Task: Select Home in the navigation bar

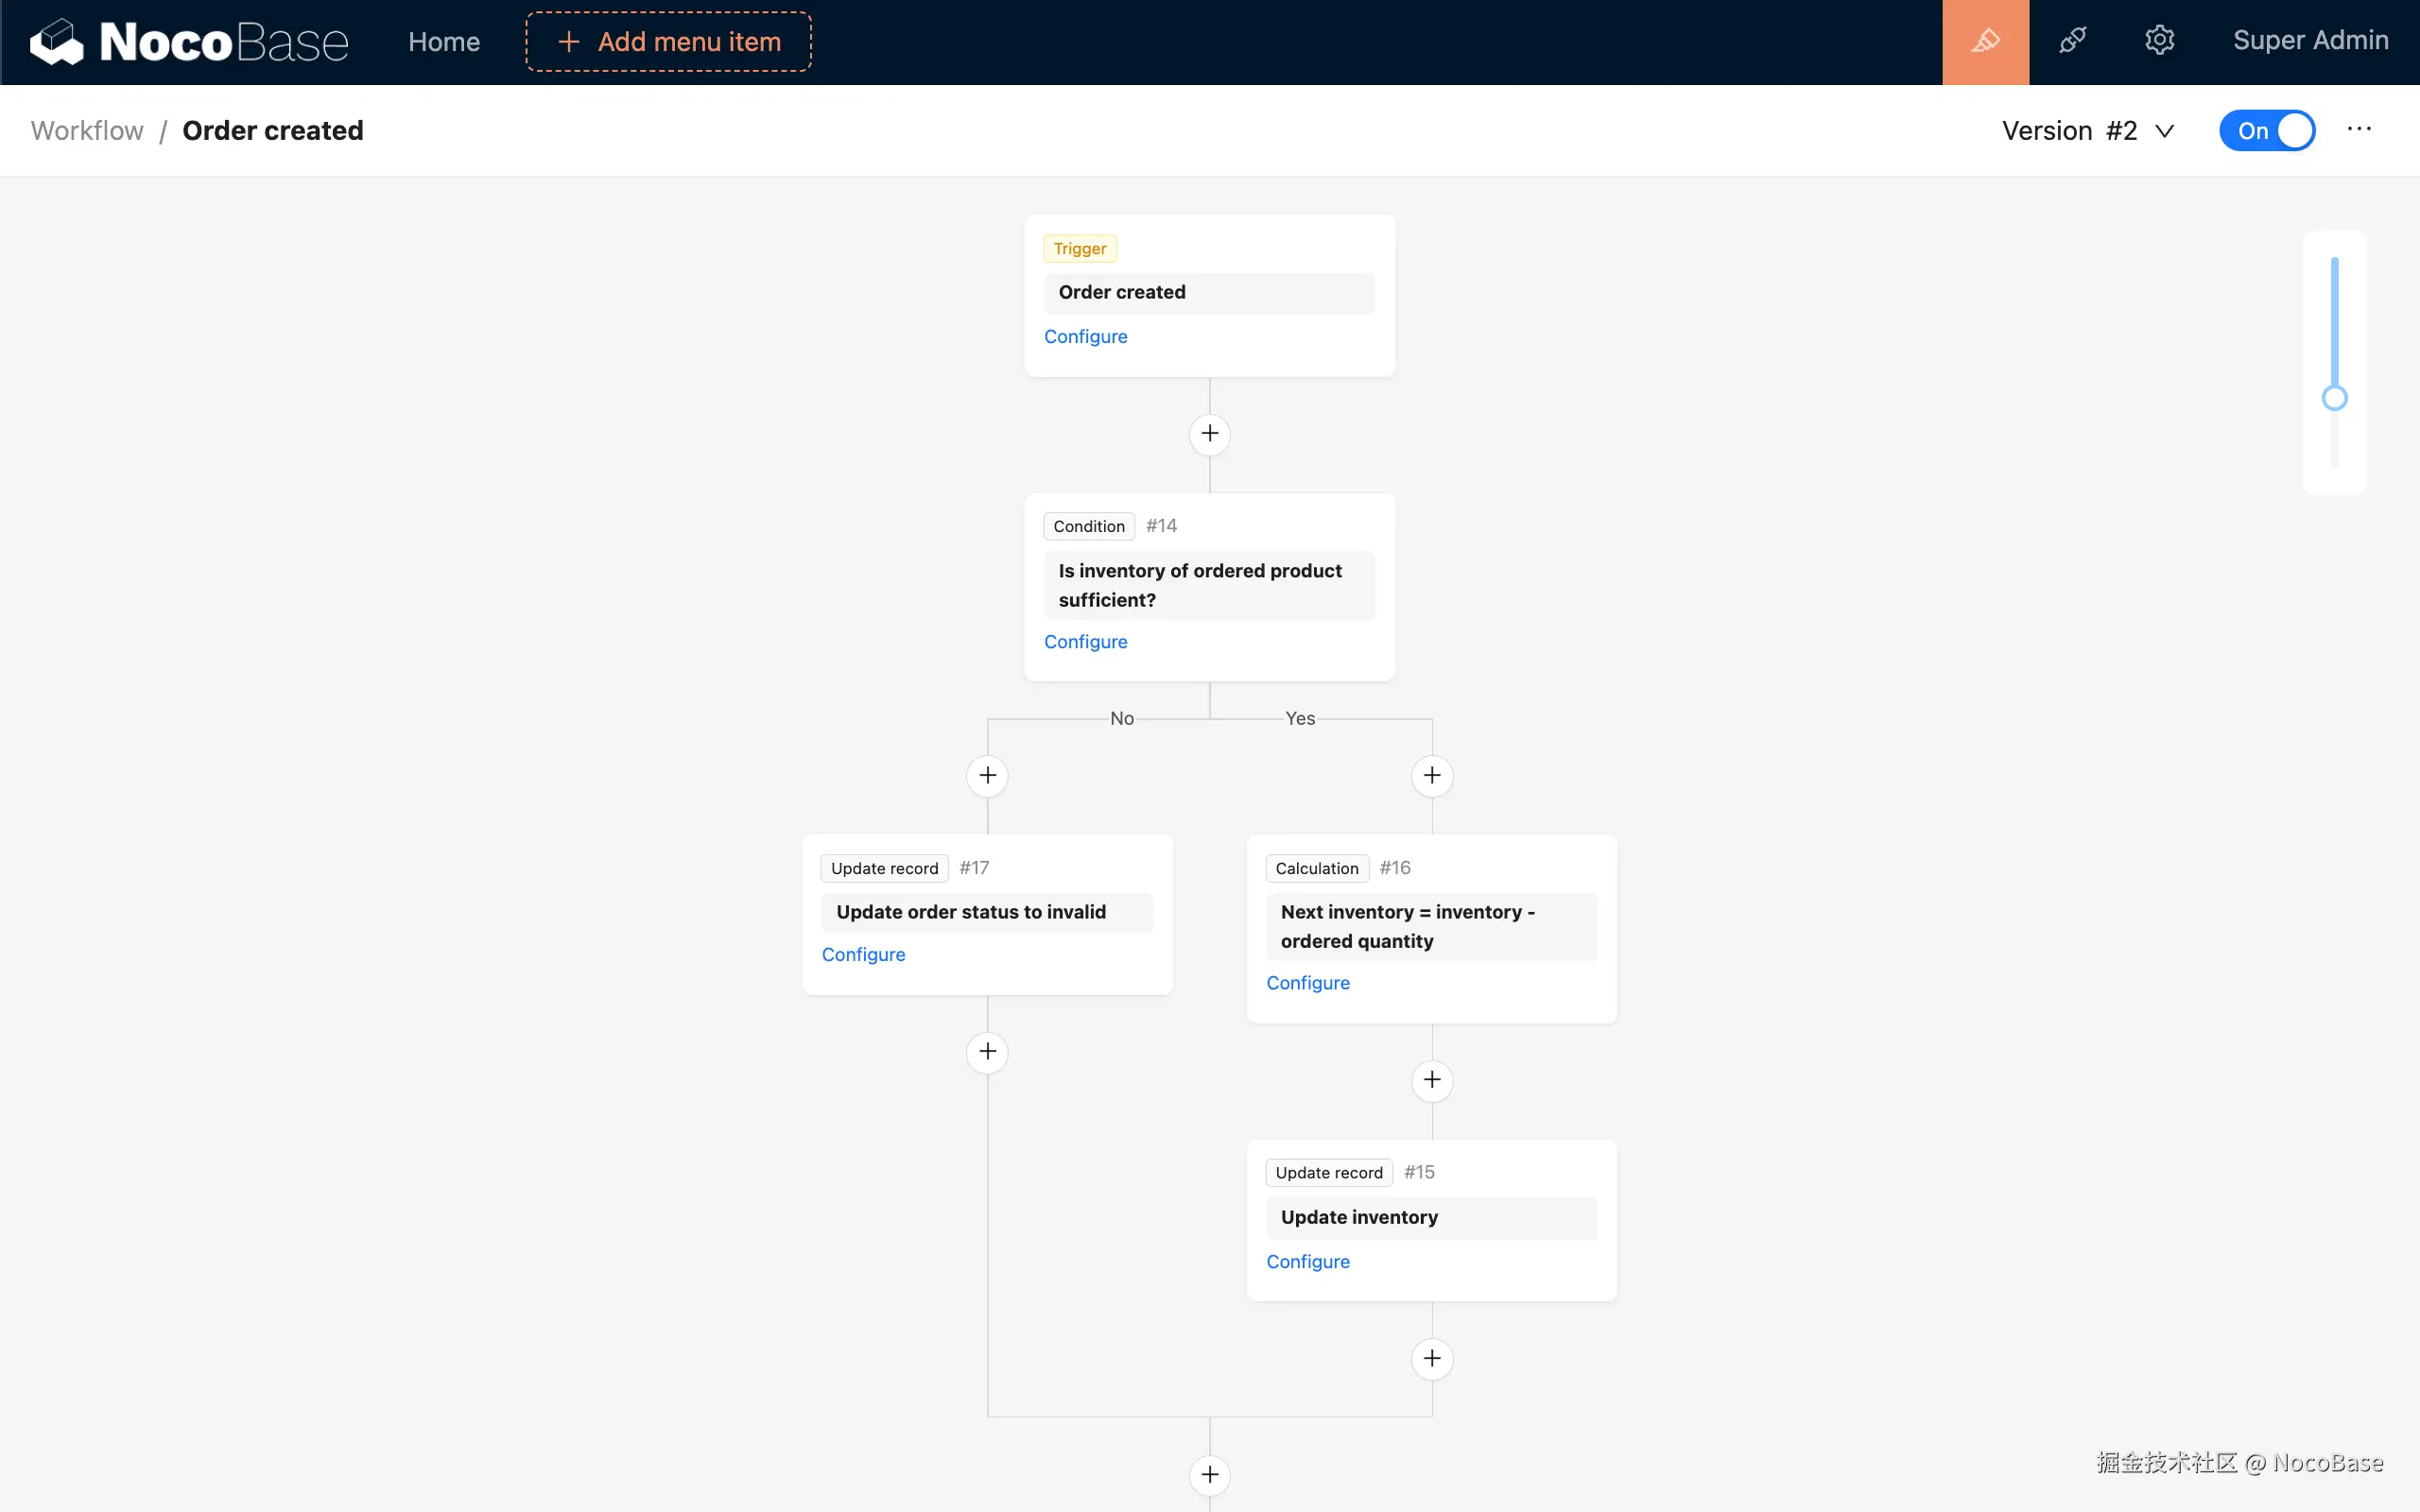Action: point(443,41)
